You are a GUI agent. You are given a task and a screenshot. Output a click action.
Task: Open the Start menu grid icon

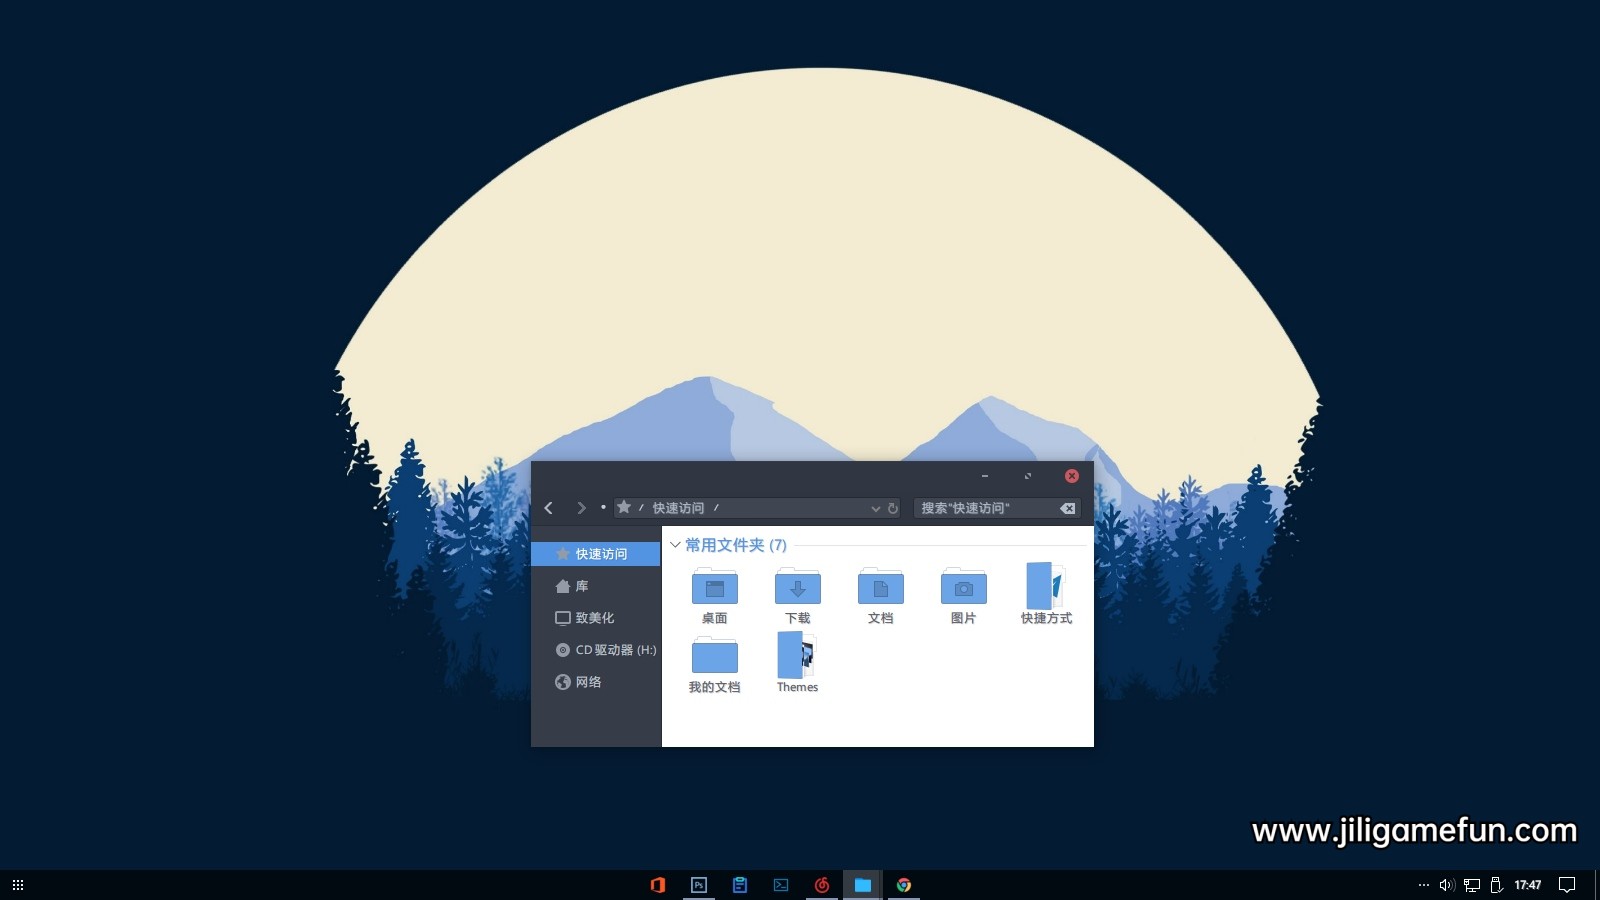tap(18, 885)
